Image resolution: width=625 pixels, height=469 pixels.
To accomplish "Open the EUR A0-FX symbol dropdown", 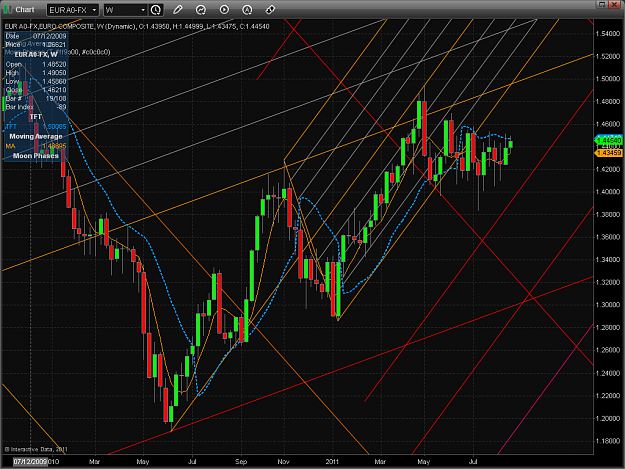I will (72, 10).
